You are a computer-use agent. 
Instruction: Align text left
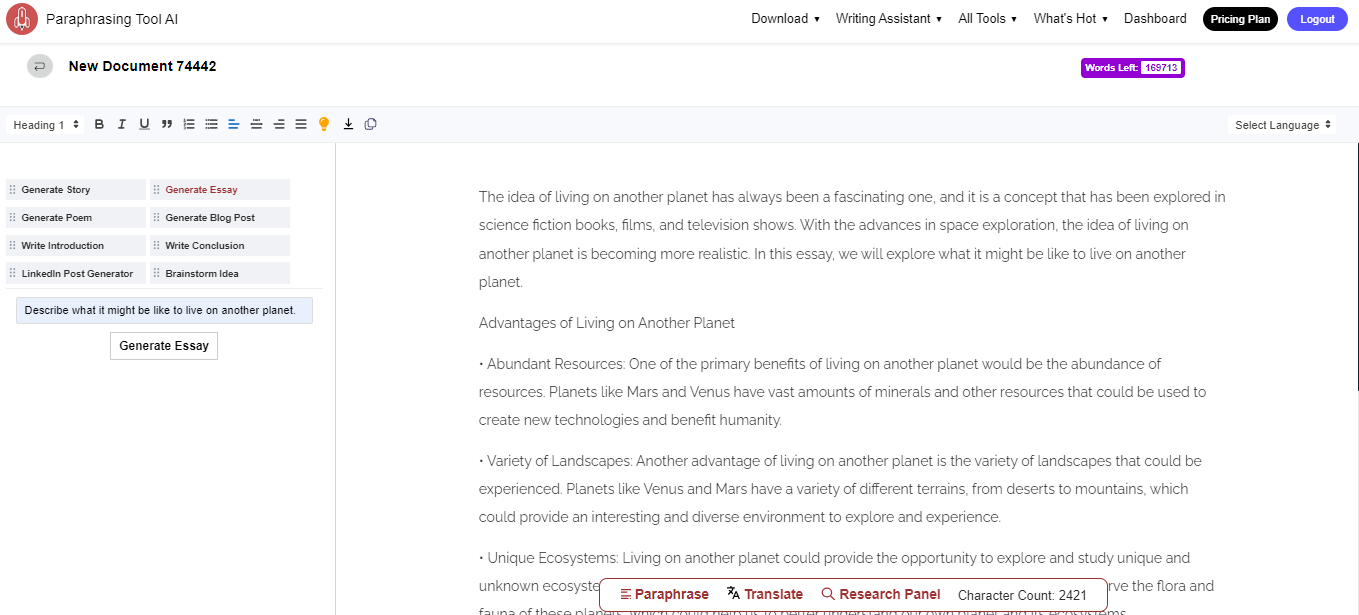point(234,124)
